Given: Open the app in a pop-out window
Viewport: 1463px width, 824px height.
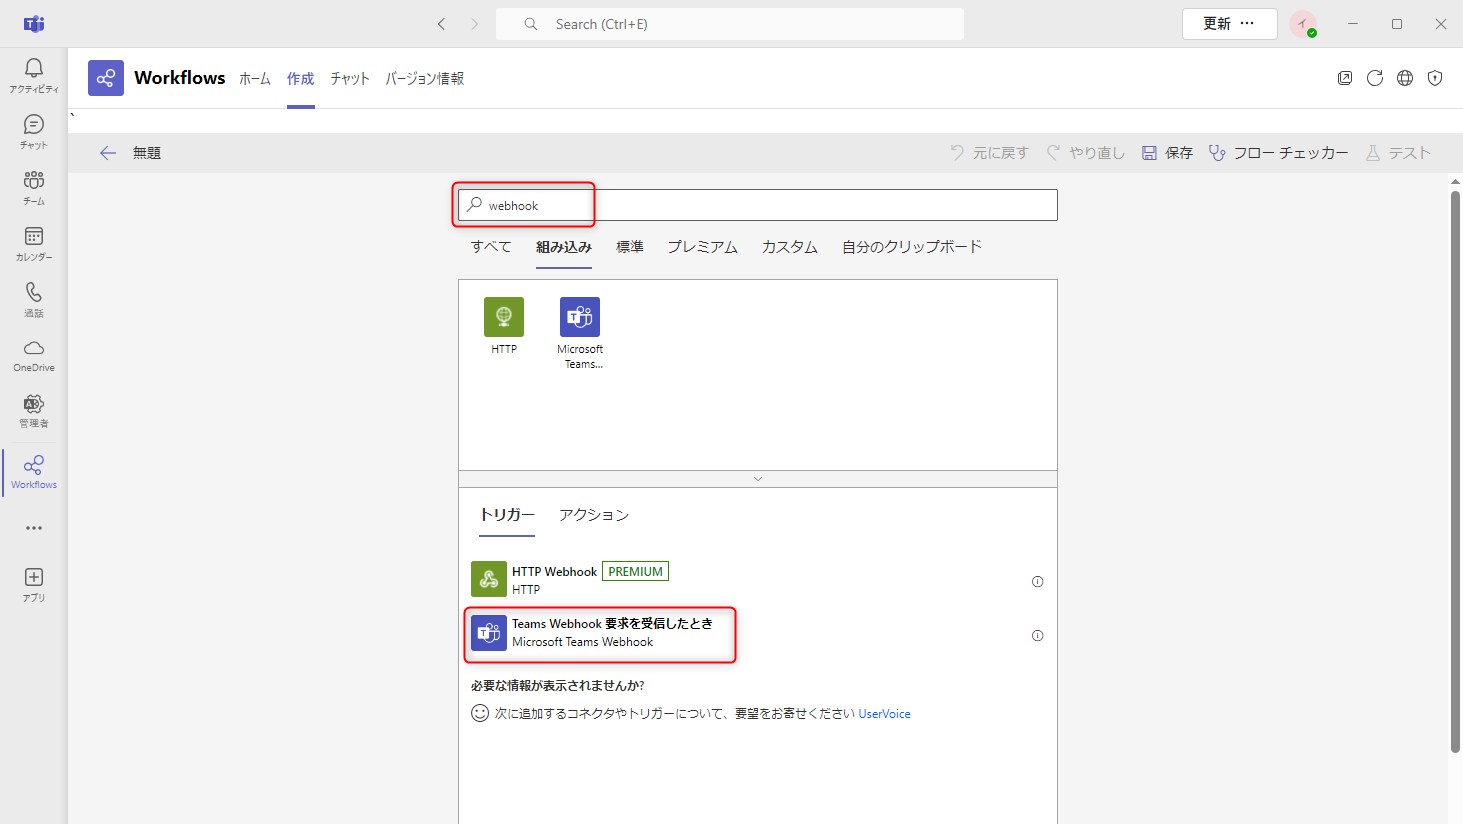Looking at the screenshot, I should click(1345, 78).
